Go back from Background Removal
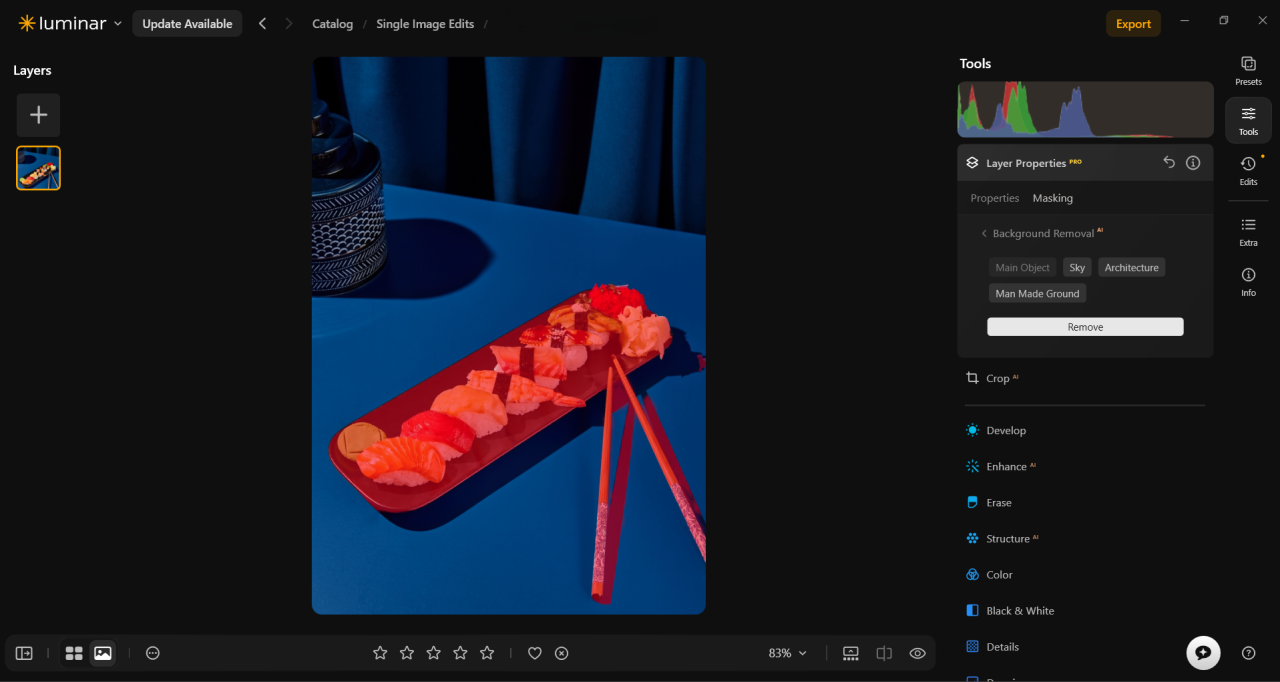 coord(984,233)
